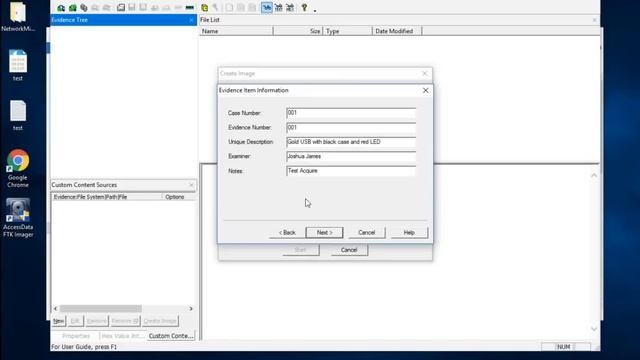This screenshot has width=640, height=360.
Task: Click the greyed Start button in Create Image
Action: pos(300,250)
